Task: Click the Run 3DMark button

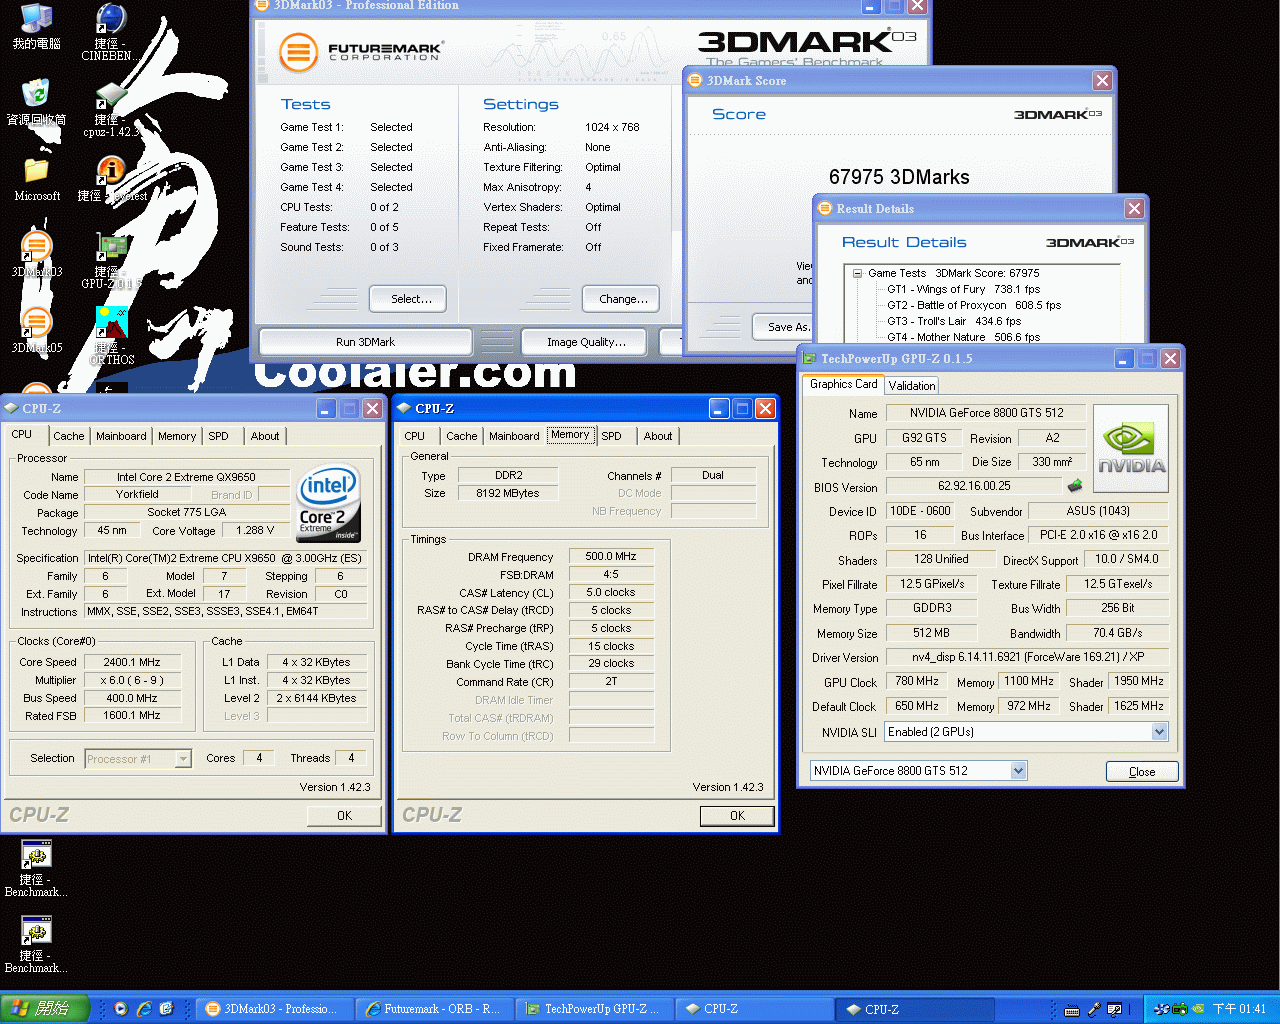Action: [x=365, y=342]
